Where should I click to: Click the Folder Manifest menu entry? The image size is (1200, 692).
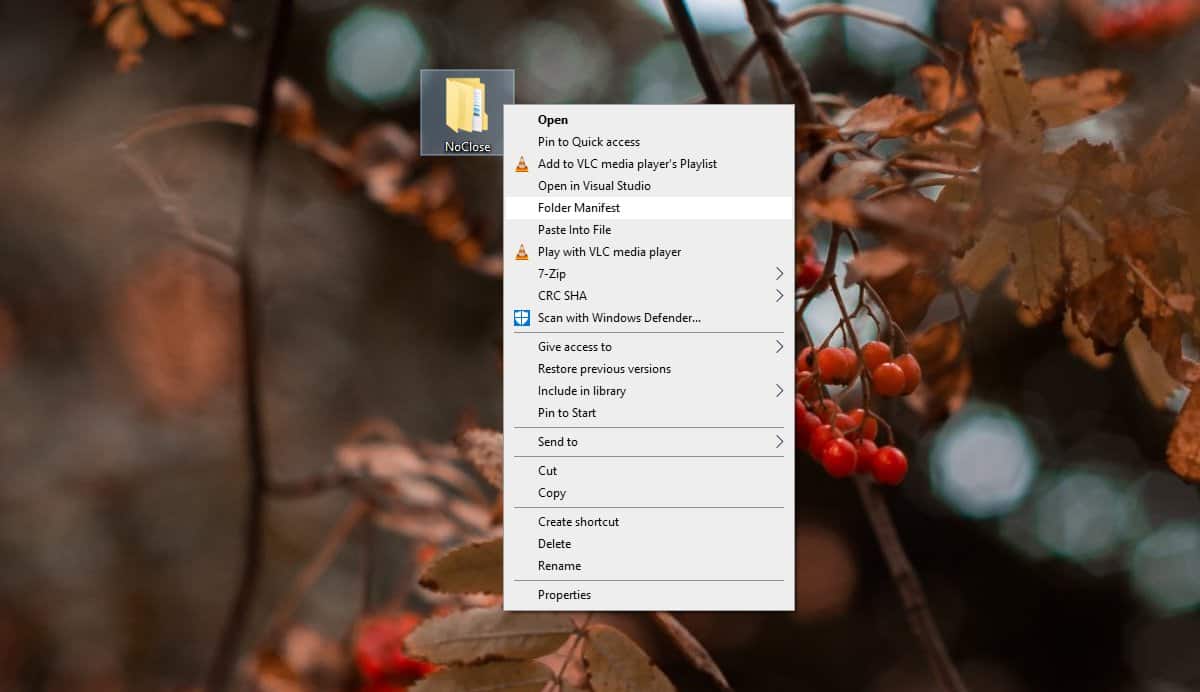(649, 208)
